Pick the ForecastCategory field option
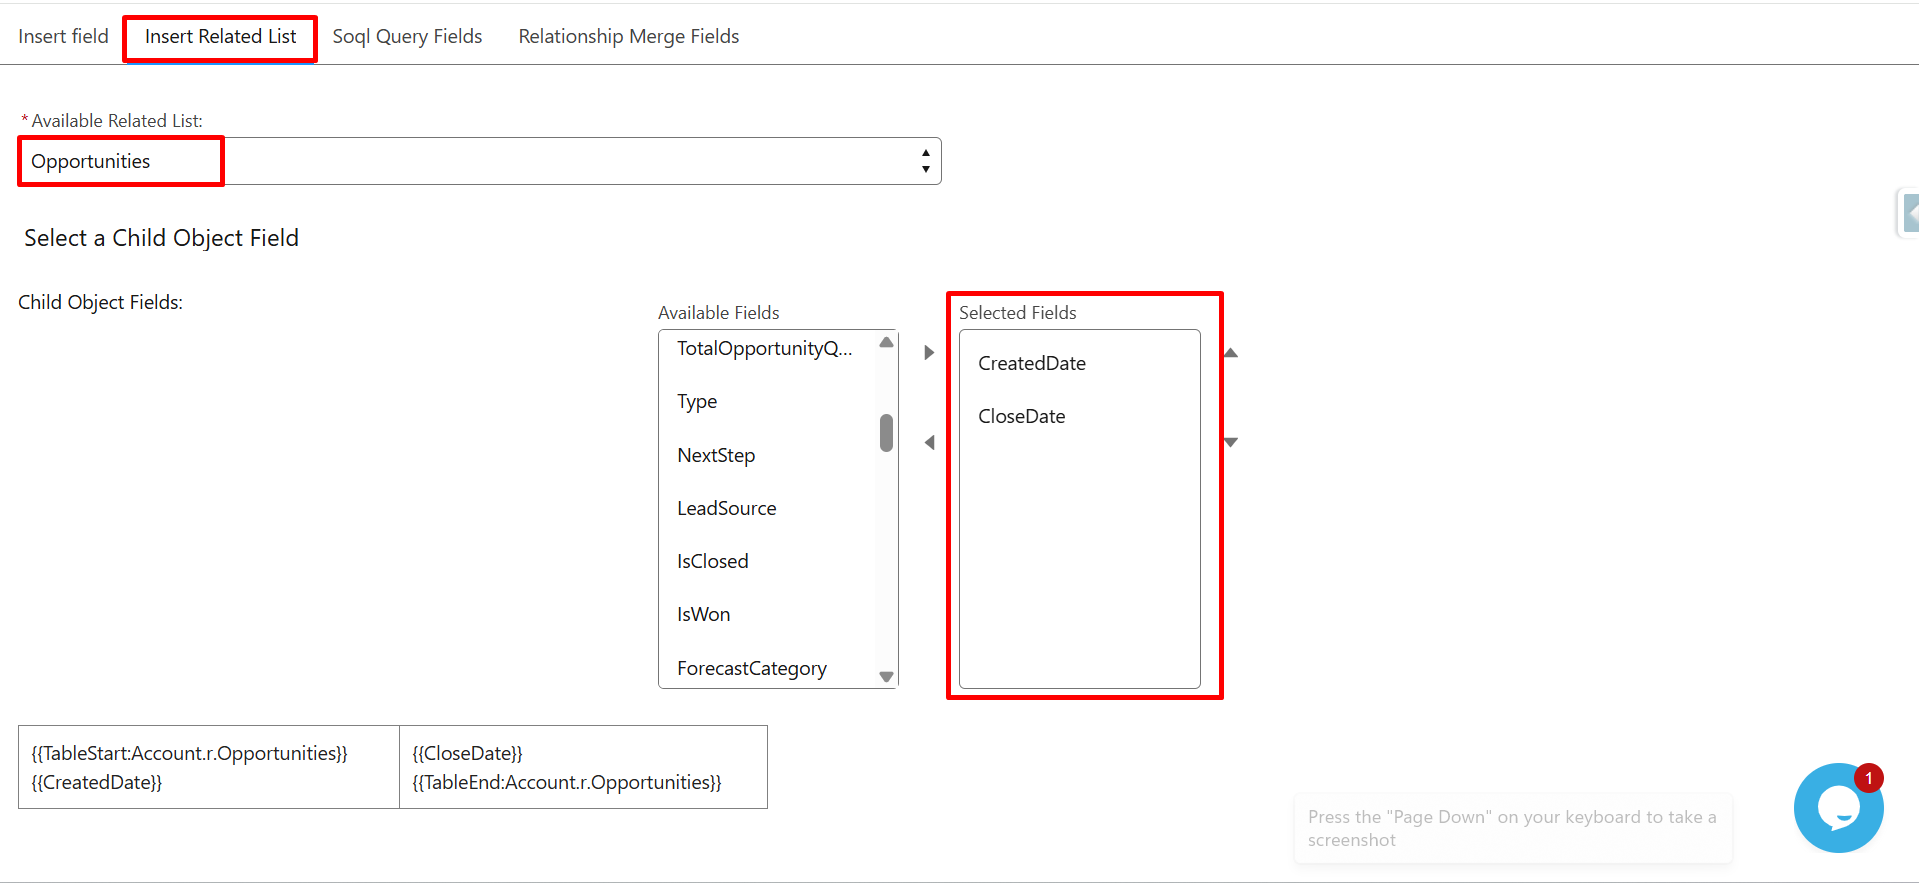The height and width of the screenshot is (883, 1919). pyautogui.click(x=751, y=668)
